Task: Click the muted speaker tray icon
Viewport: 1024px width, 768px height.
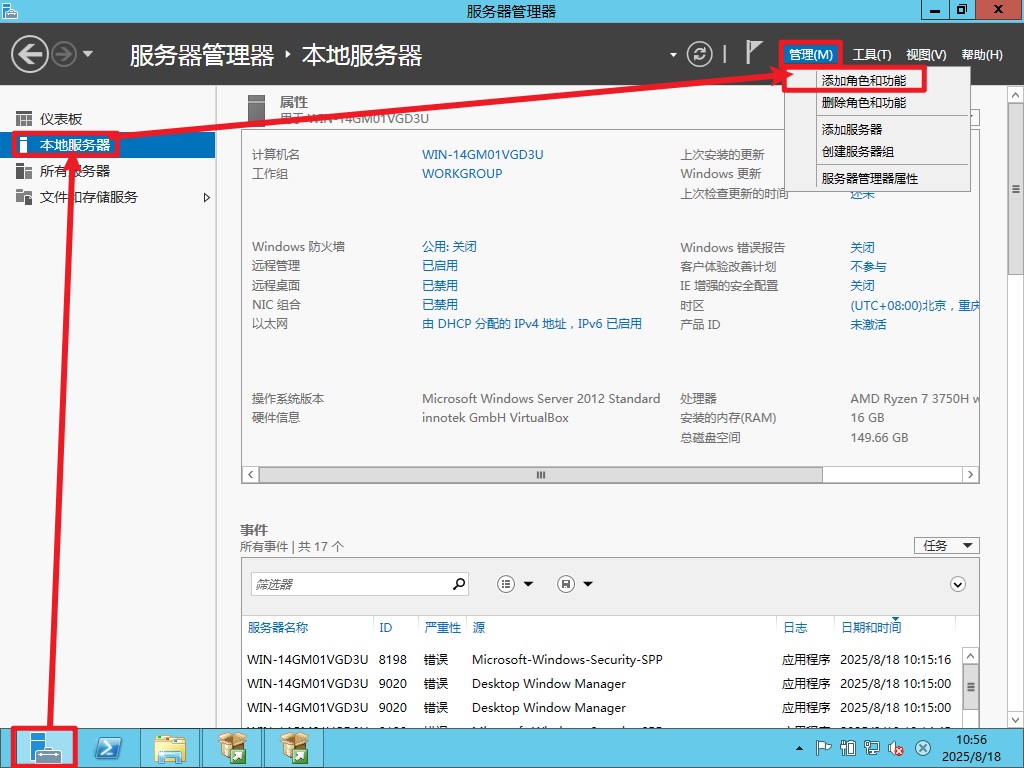Action: click(895, 748)
